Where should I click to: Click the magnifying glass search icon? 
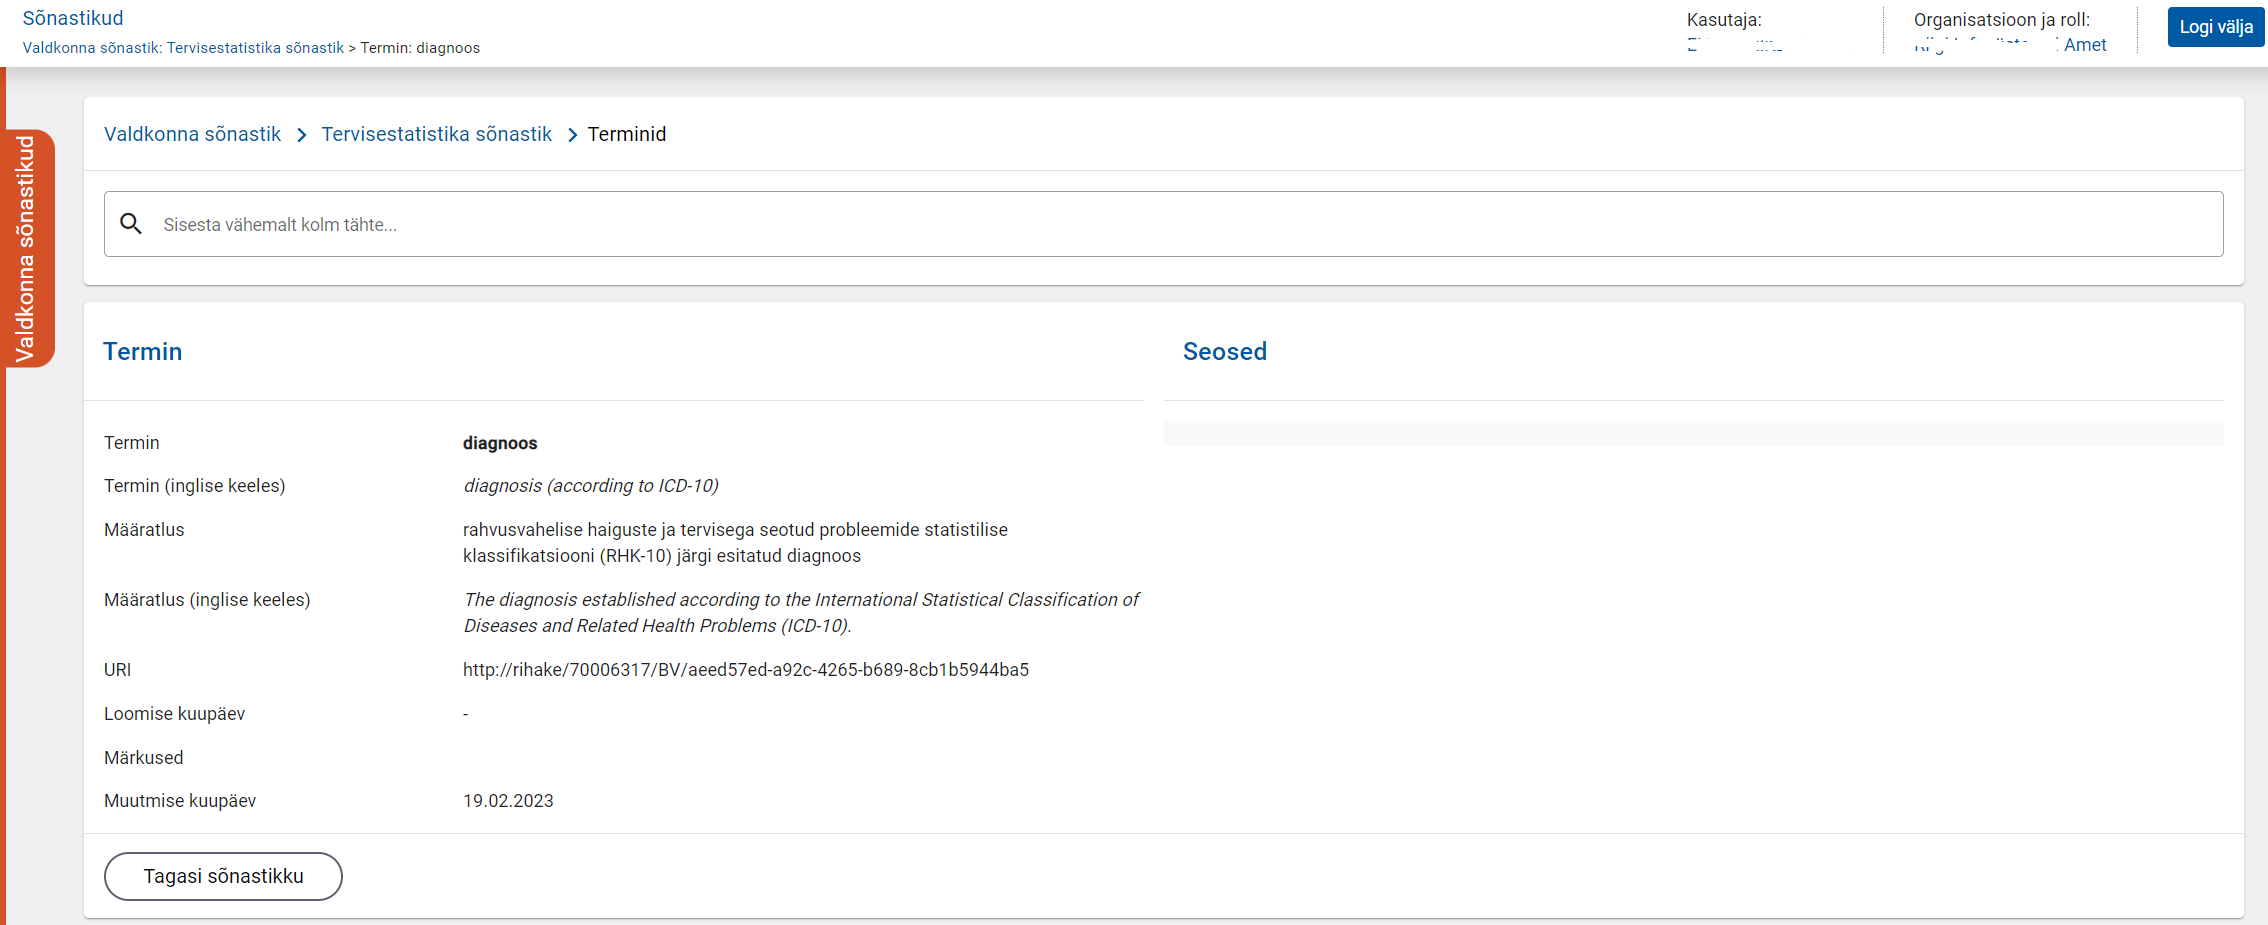tap(131, 224)
